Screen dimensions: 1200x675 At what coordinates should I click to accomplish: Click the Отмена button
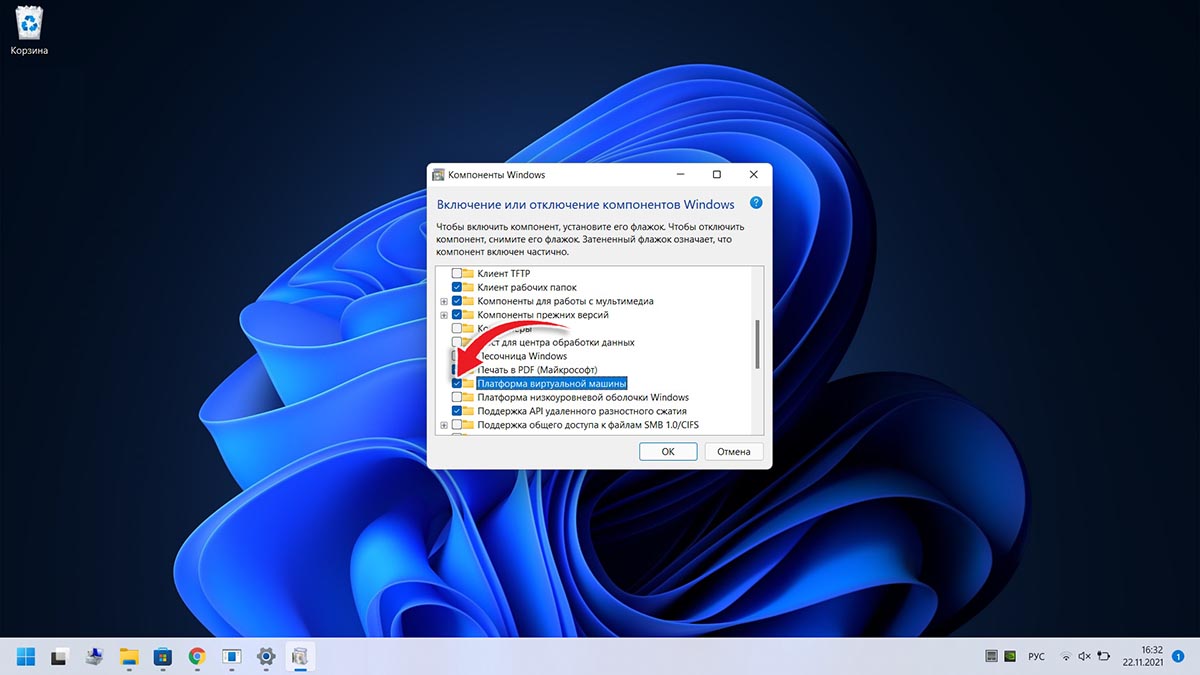[x=733, y=451]
